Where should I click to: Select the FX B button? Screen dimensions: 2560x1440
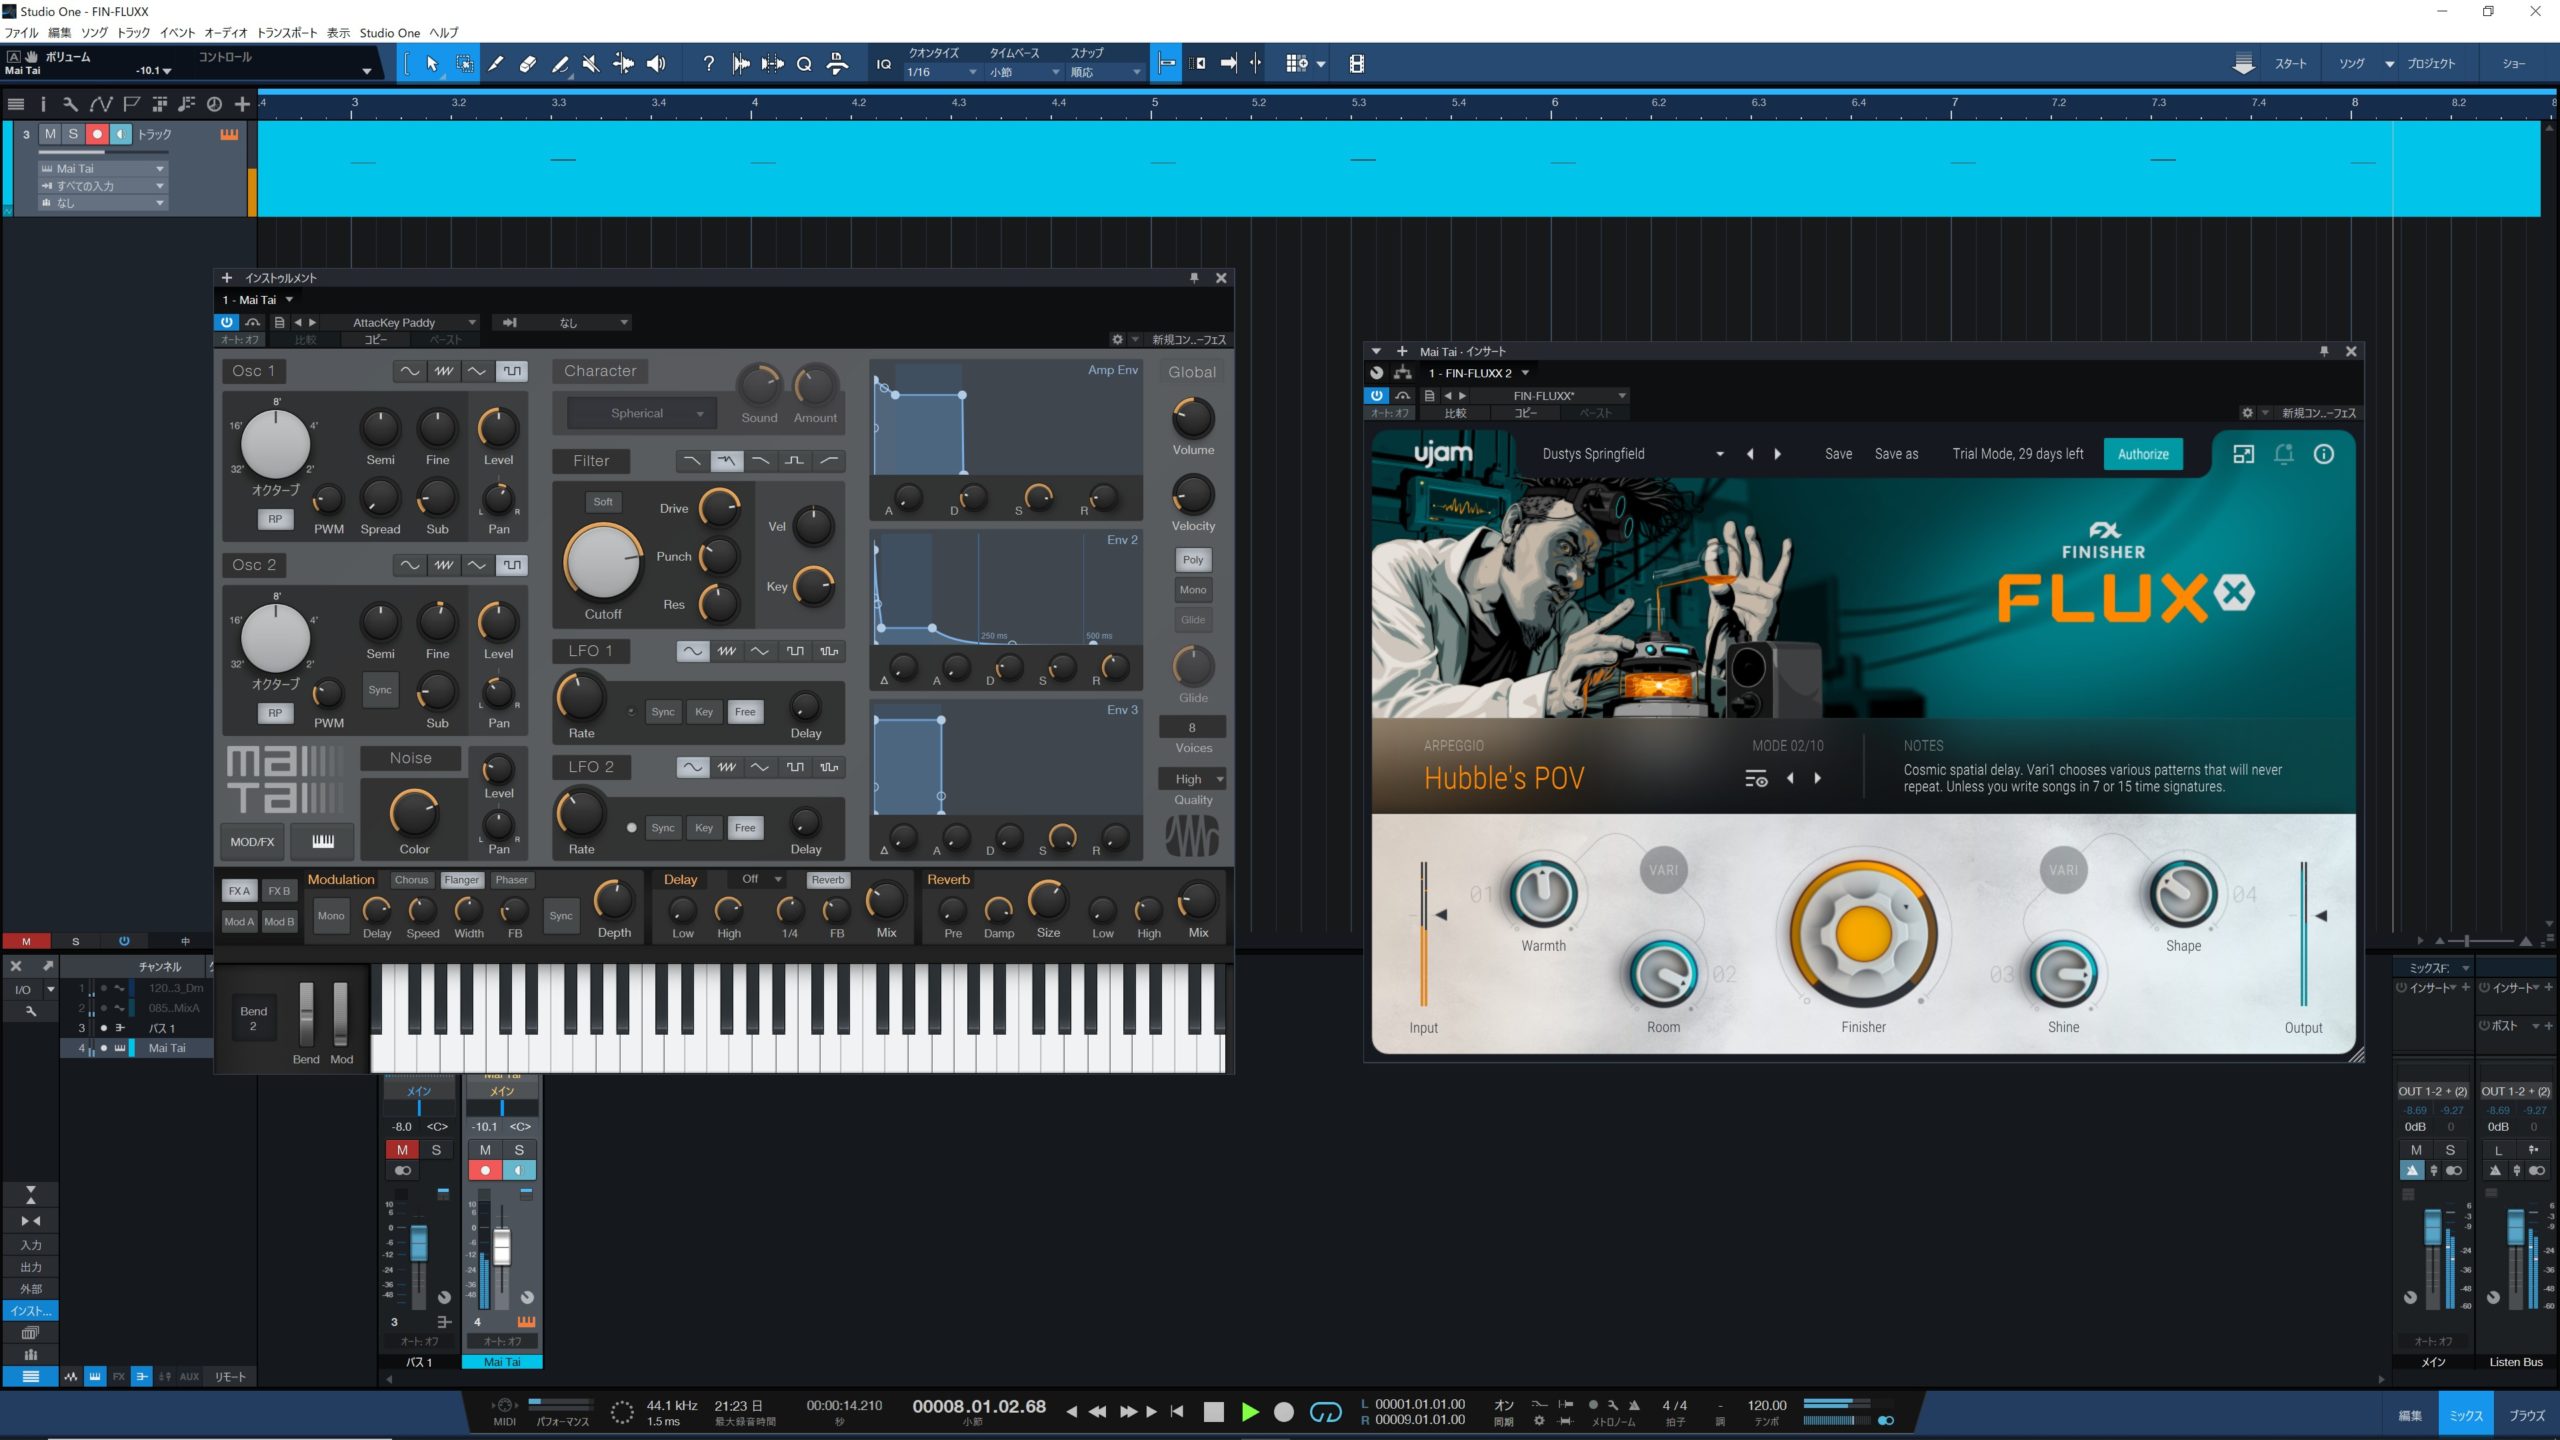pyautogui.click(x=279, y=891)
